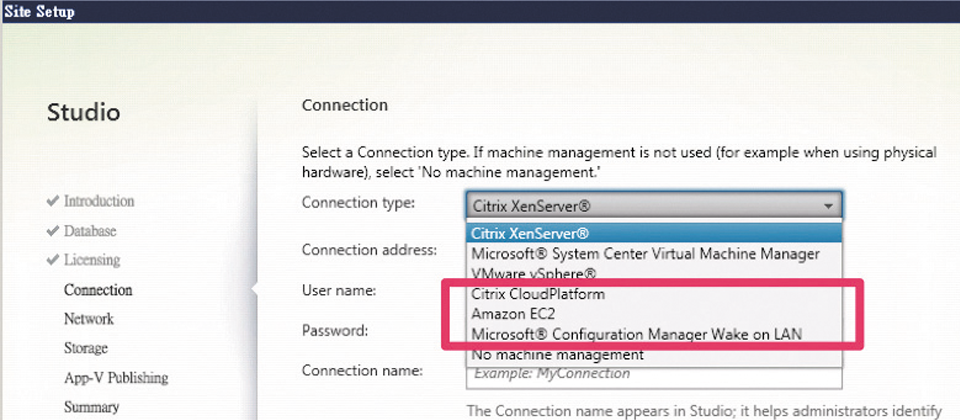Open the App-V Publishing step
This screenshot has height=420, width=960.
click(116, 378)
